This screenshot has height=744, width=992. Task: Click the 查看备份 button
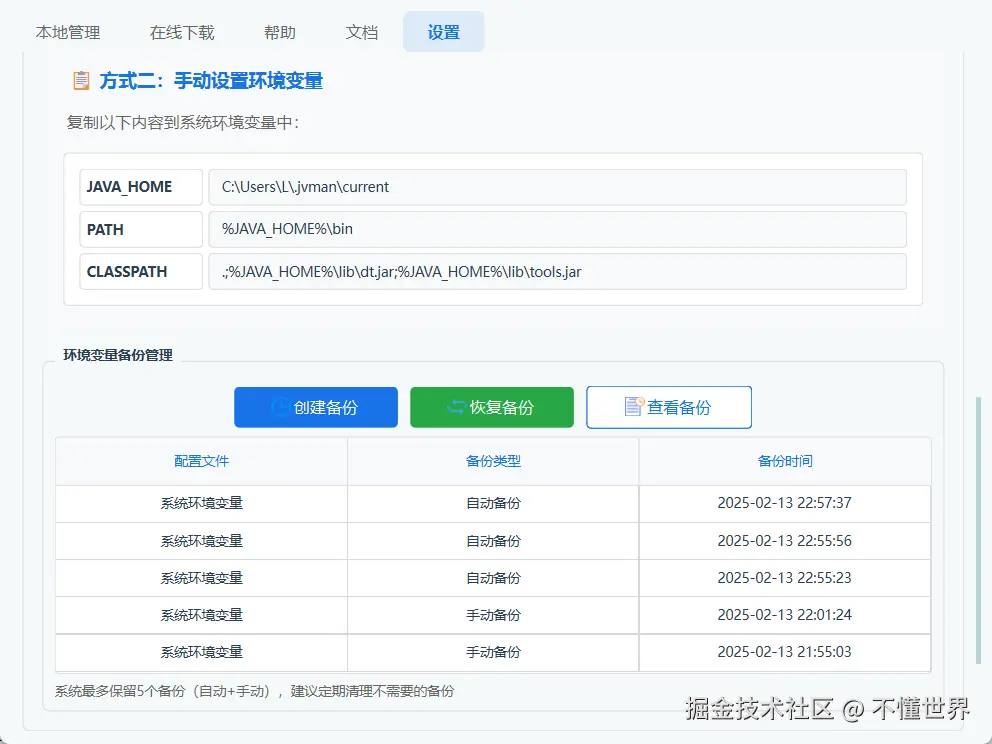669,407
